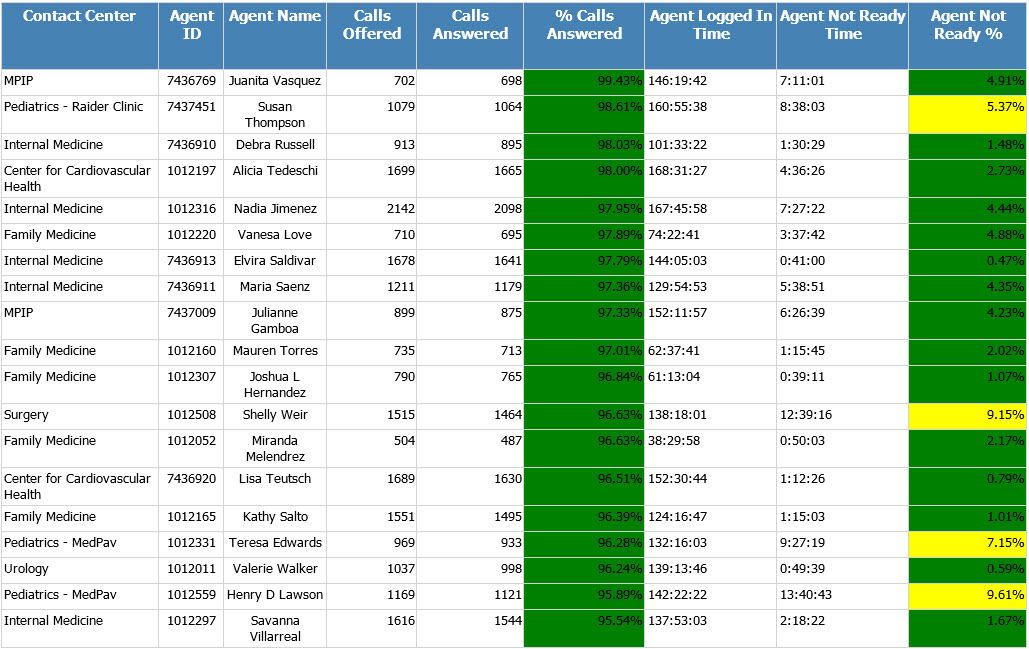Click the Surgery contact center cell
This screenshot has height=649, width=1029.
79,415
